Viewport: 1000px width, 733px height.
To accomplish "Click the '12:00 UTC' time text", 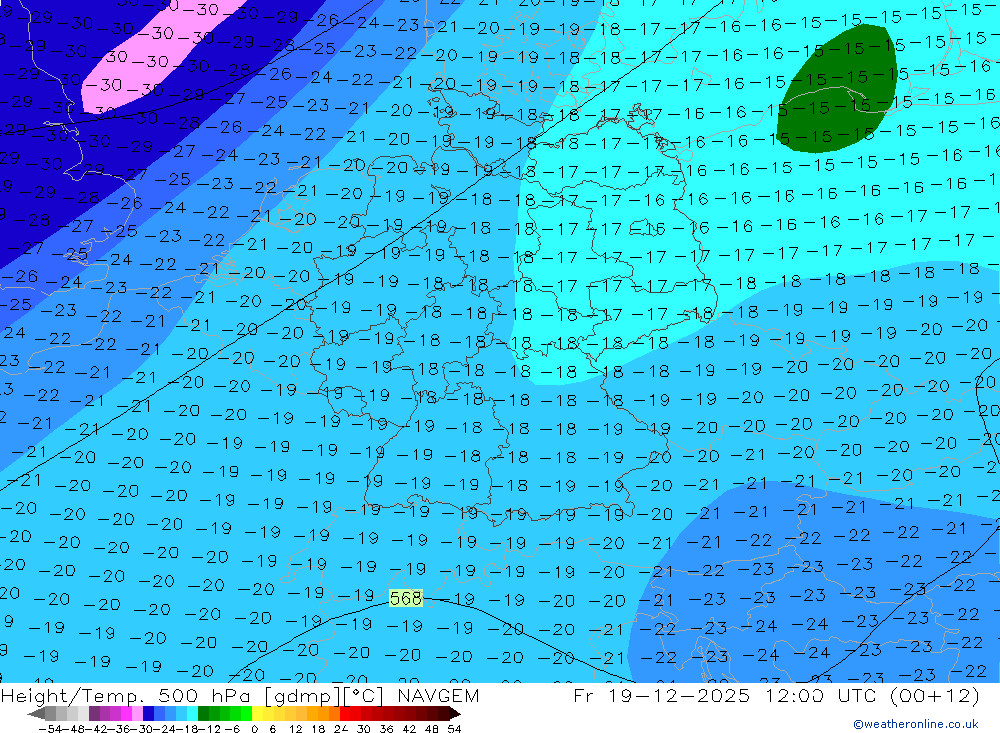I will [x=823, y=695].
